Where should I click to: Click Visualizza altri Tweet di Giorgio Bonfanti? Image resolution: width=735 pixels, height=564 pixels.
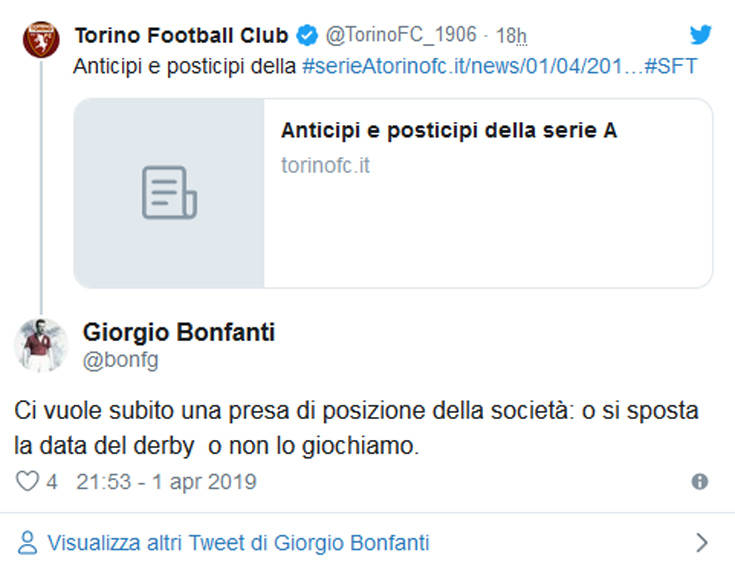tap(239, 543)
